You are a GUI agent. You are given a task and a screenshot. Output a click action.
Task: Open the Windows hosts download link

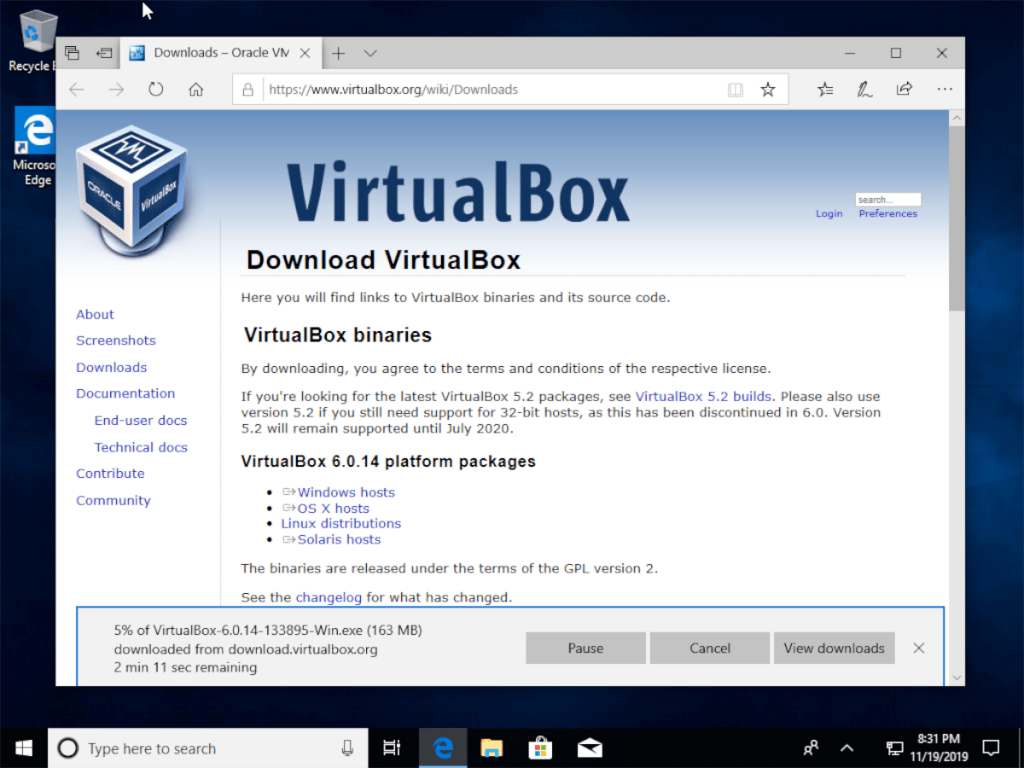(349, 492)
